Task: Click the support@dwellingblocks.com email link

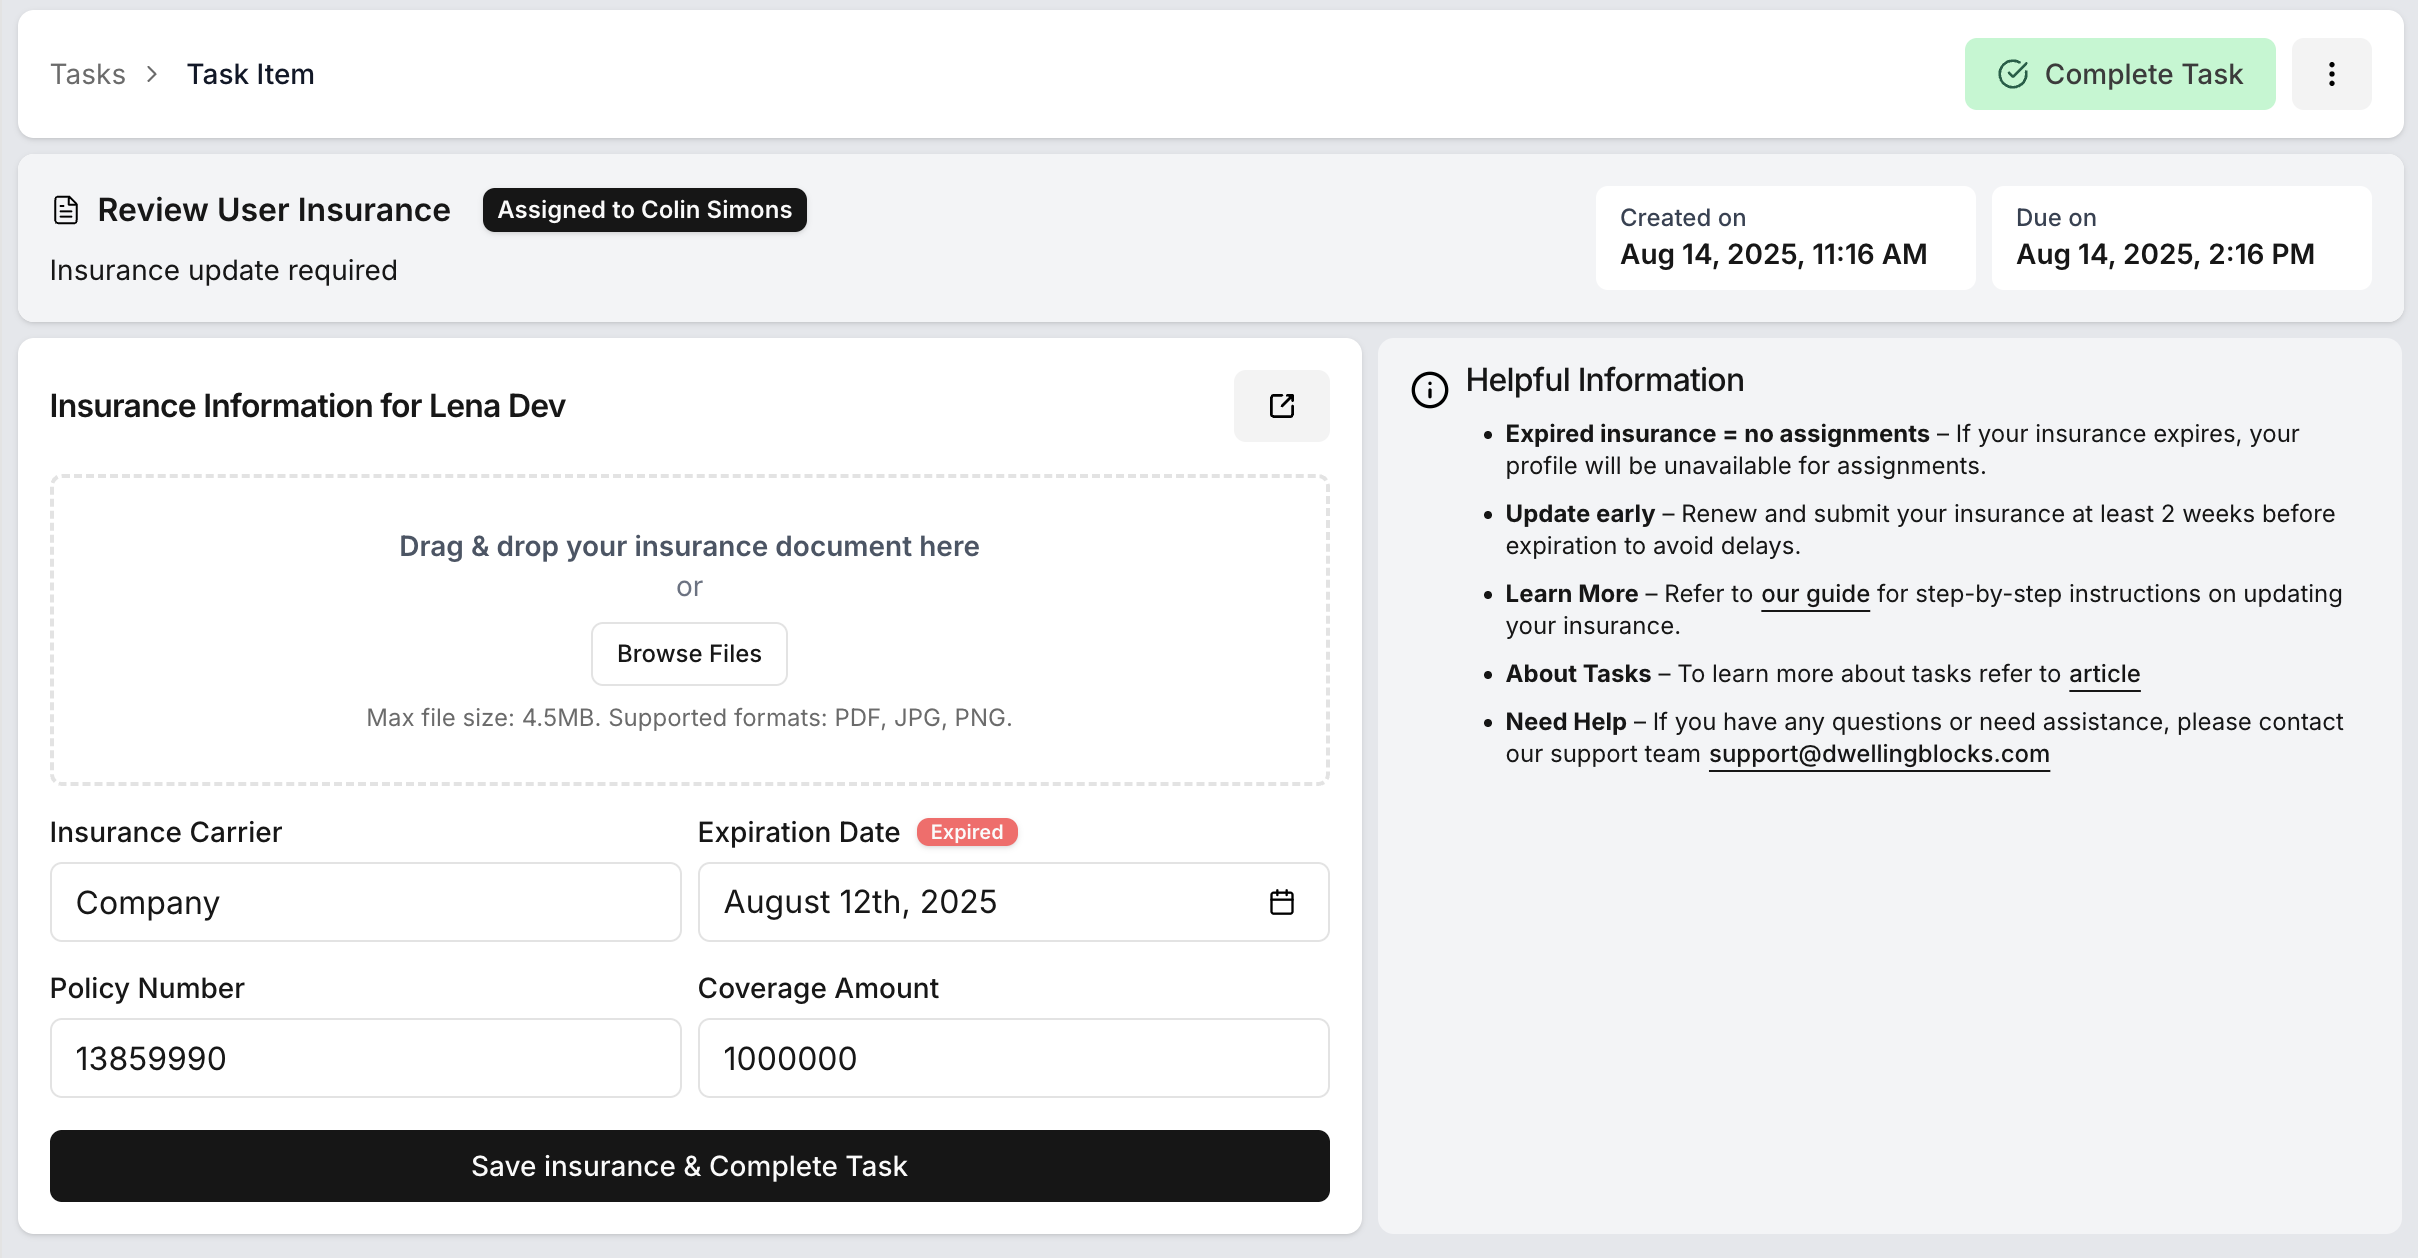Action: [x=1878, y=754]
